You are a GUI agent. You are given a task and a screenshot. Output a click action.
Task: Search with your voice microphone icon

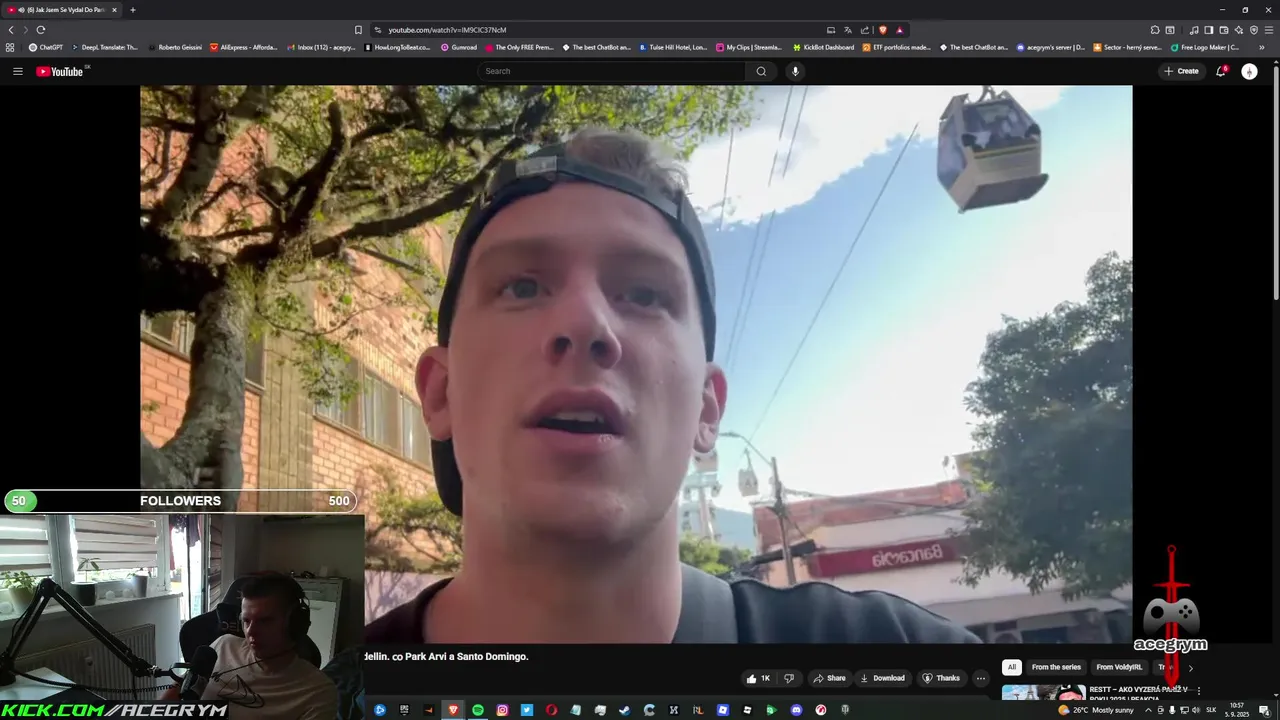(x=795, y=71)
